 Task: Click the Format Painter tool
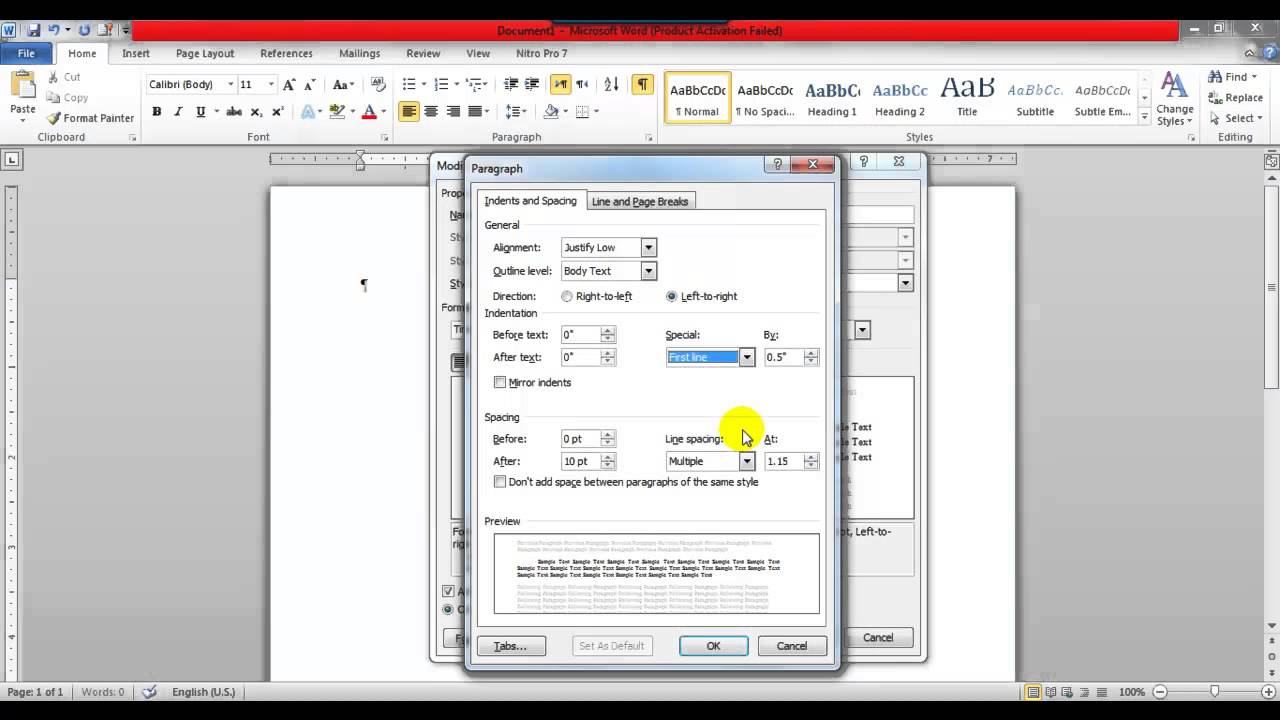tap(90, 118)
